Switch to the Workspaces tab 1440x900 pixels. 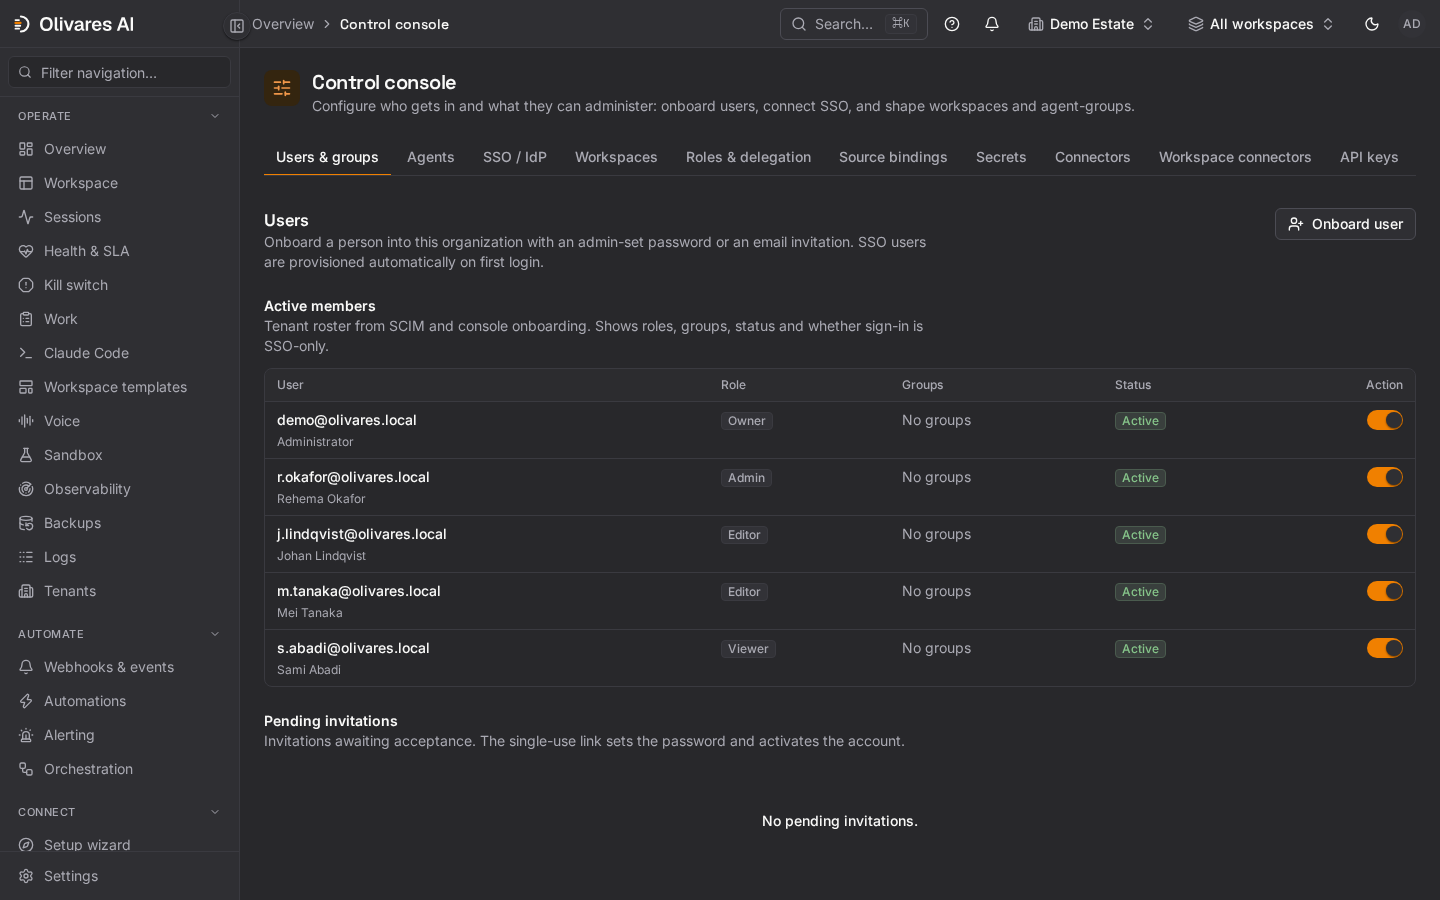[x=616, y=157]
